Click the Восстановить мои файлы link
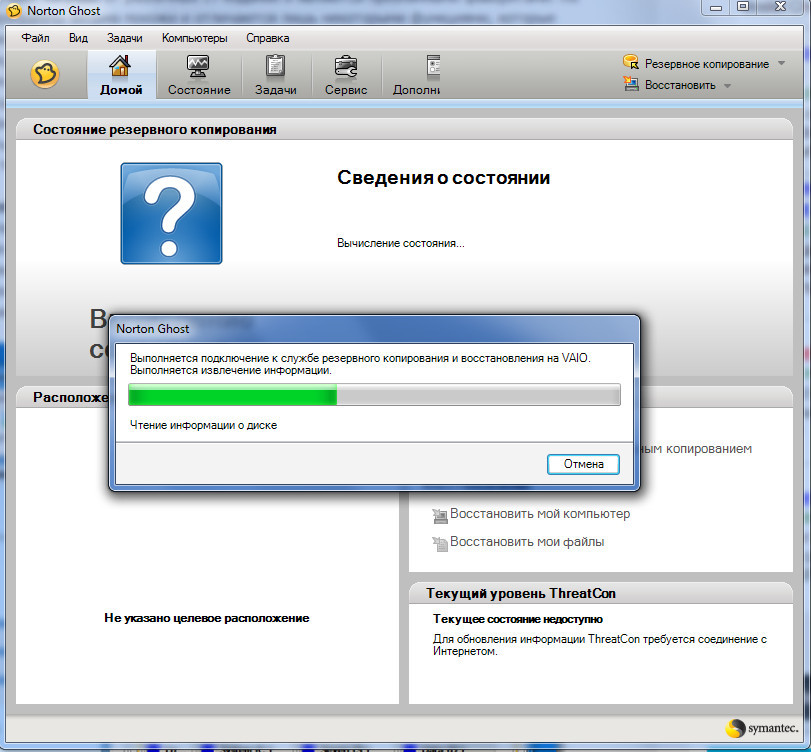The height and width of the screenshot is (752, 811). pos(527,542)
